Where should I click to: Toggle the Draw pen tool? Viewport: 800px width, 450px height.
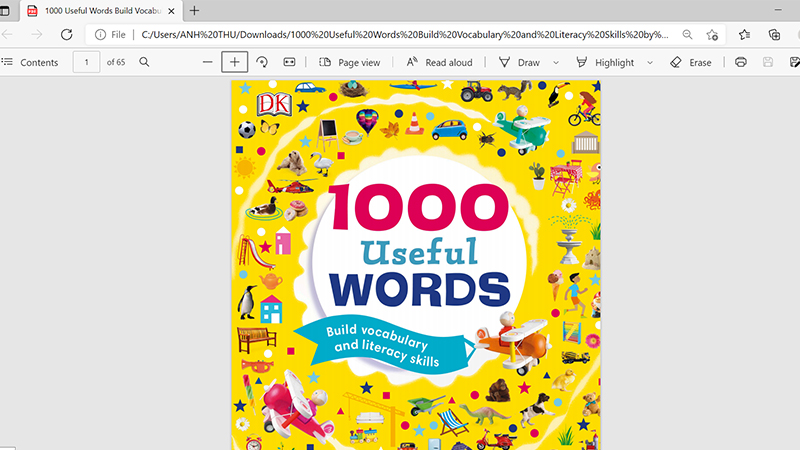point(519,62)
